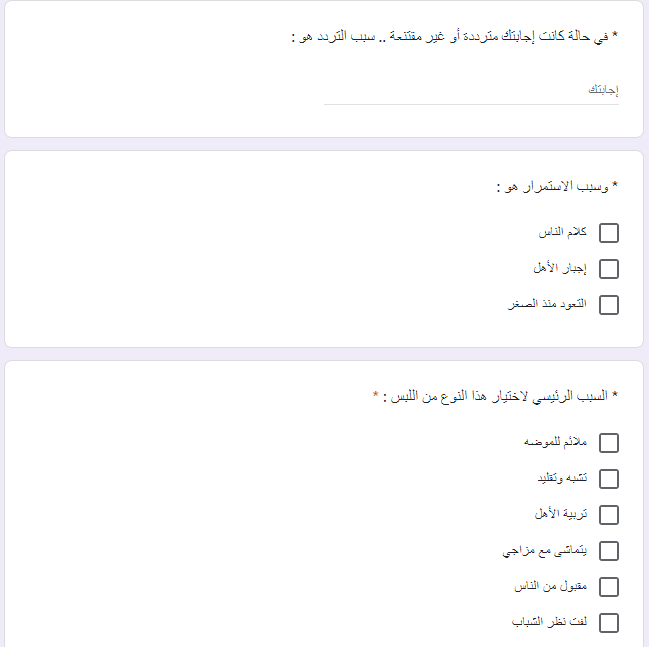
Task: Select the checkbox beside لفت نظر الشباب
Action: [608, 623]
